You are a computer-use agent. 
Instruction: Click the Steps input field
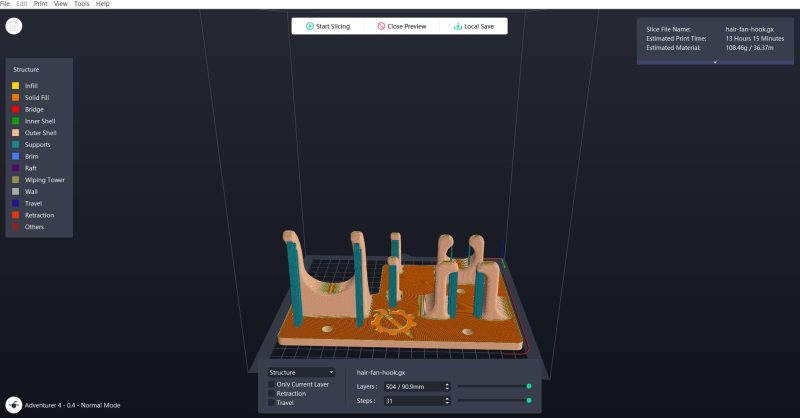click(414, 401)
